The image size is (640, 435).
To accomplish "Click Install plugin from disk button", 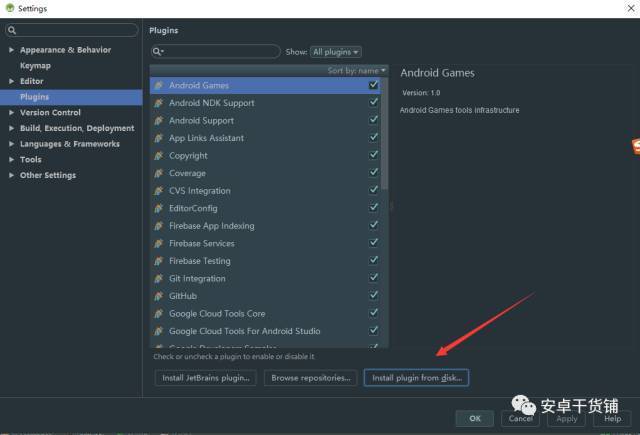I will [416, 378].
